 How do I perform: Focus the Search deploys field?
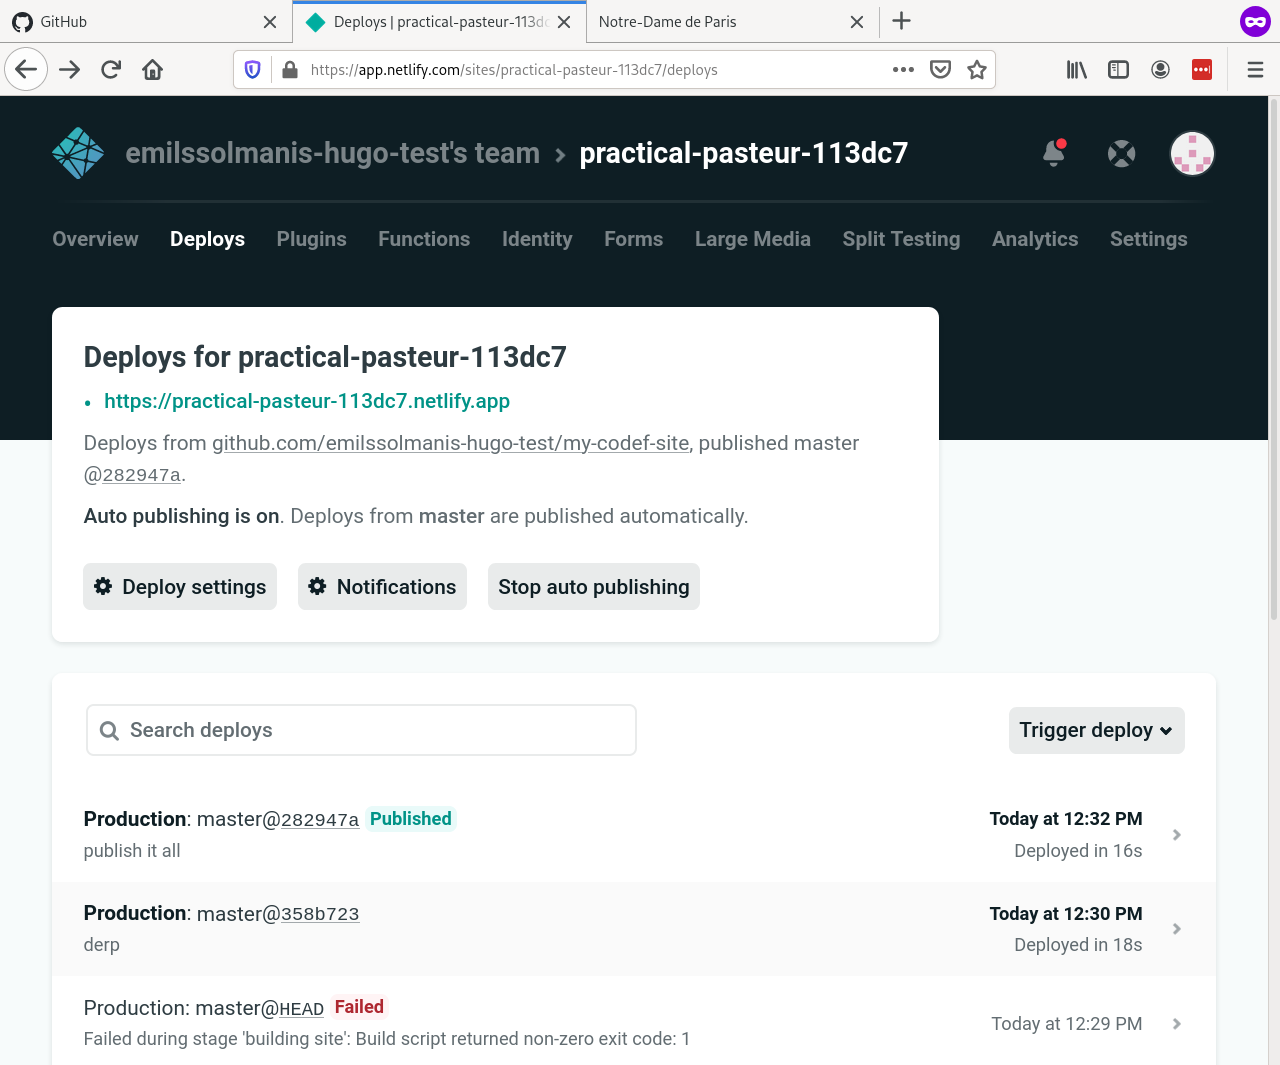[x=361, y=730]
